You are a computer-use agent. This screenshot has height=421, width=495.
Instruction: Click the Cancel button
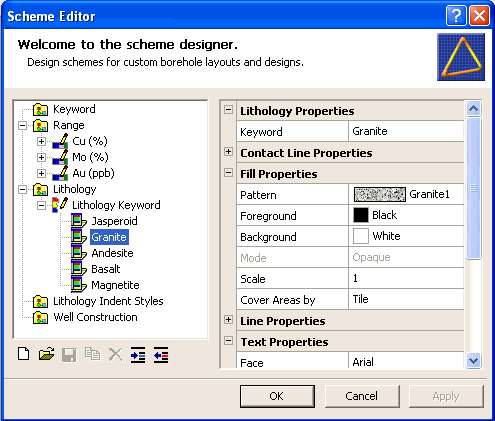coord(362,396)
